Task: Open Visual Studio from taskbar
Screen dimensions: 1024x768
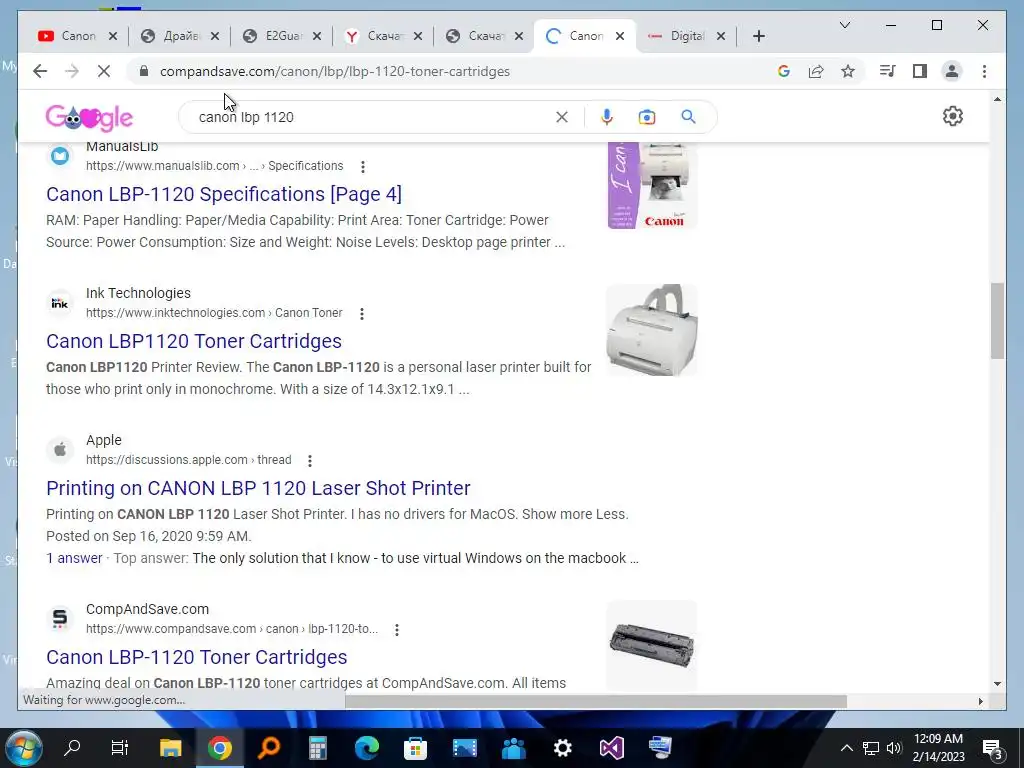Action: pyautogui.click(x=611, y=748)
